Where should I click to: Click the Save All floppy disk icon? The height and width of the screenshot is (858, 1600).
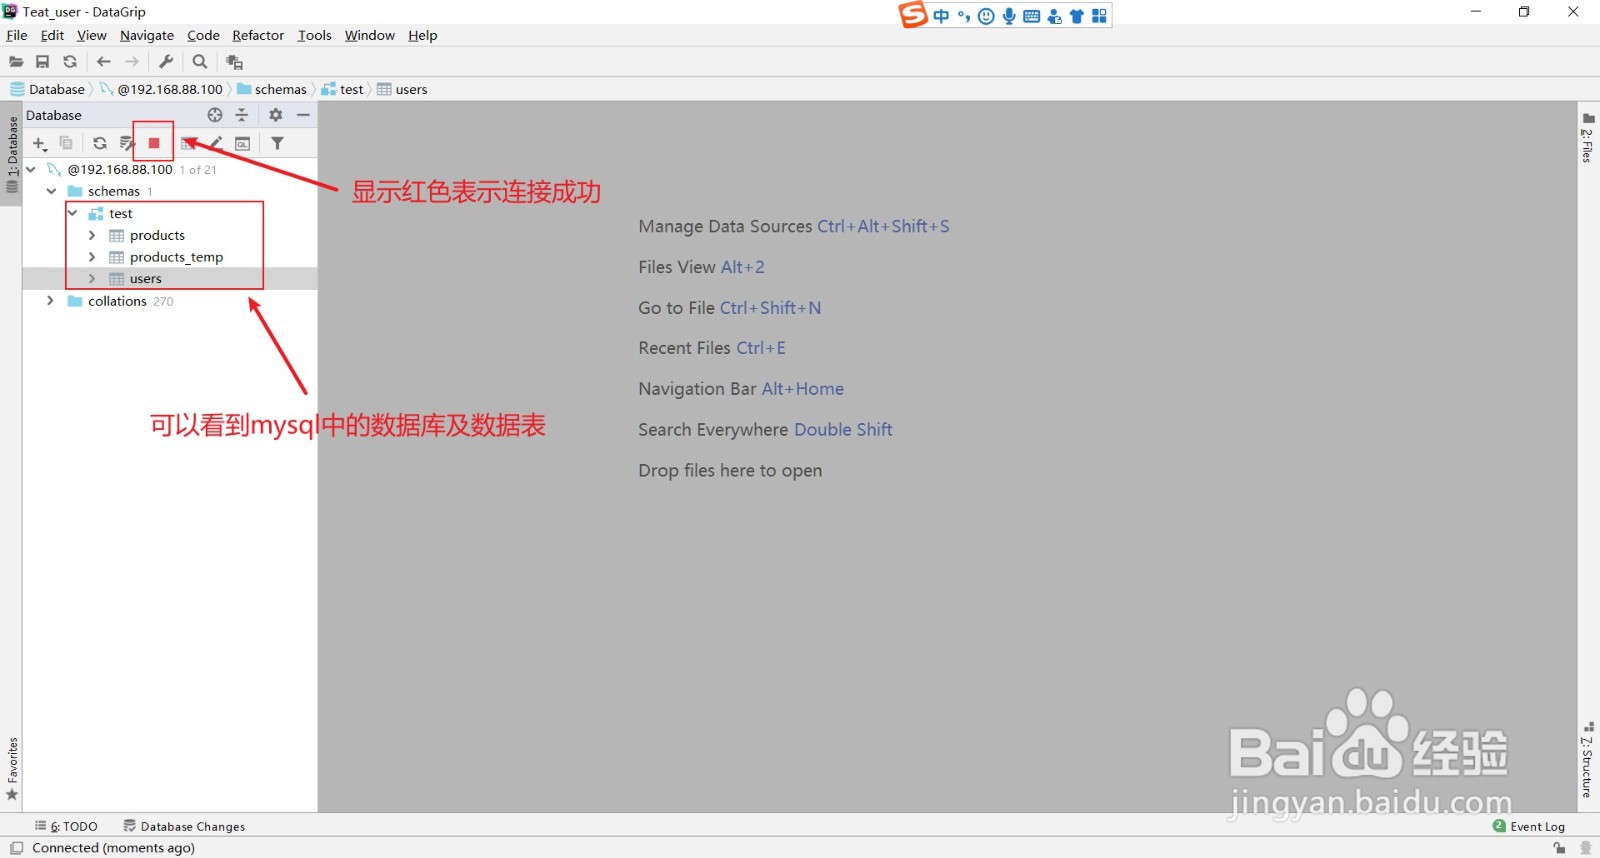tap(43, 62)
